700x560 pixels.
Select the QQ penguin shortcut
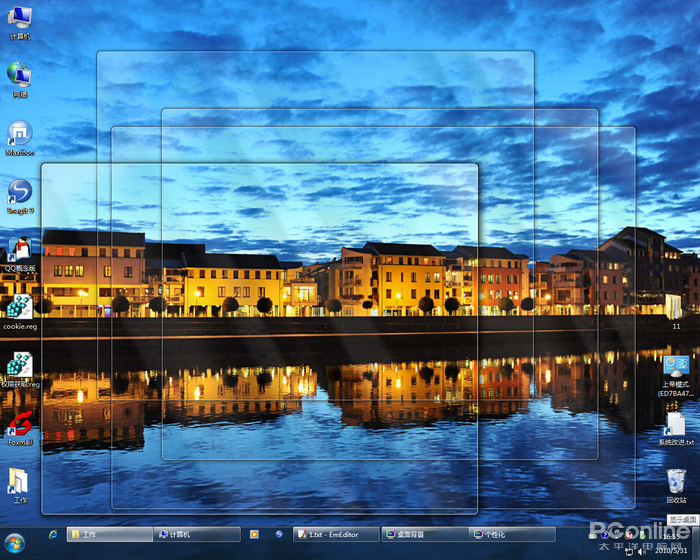(x=20, y=255)
